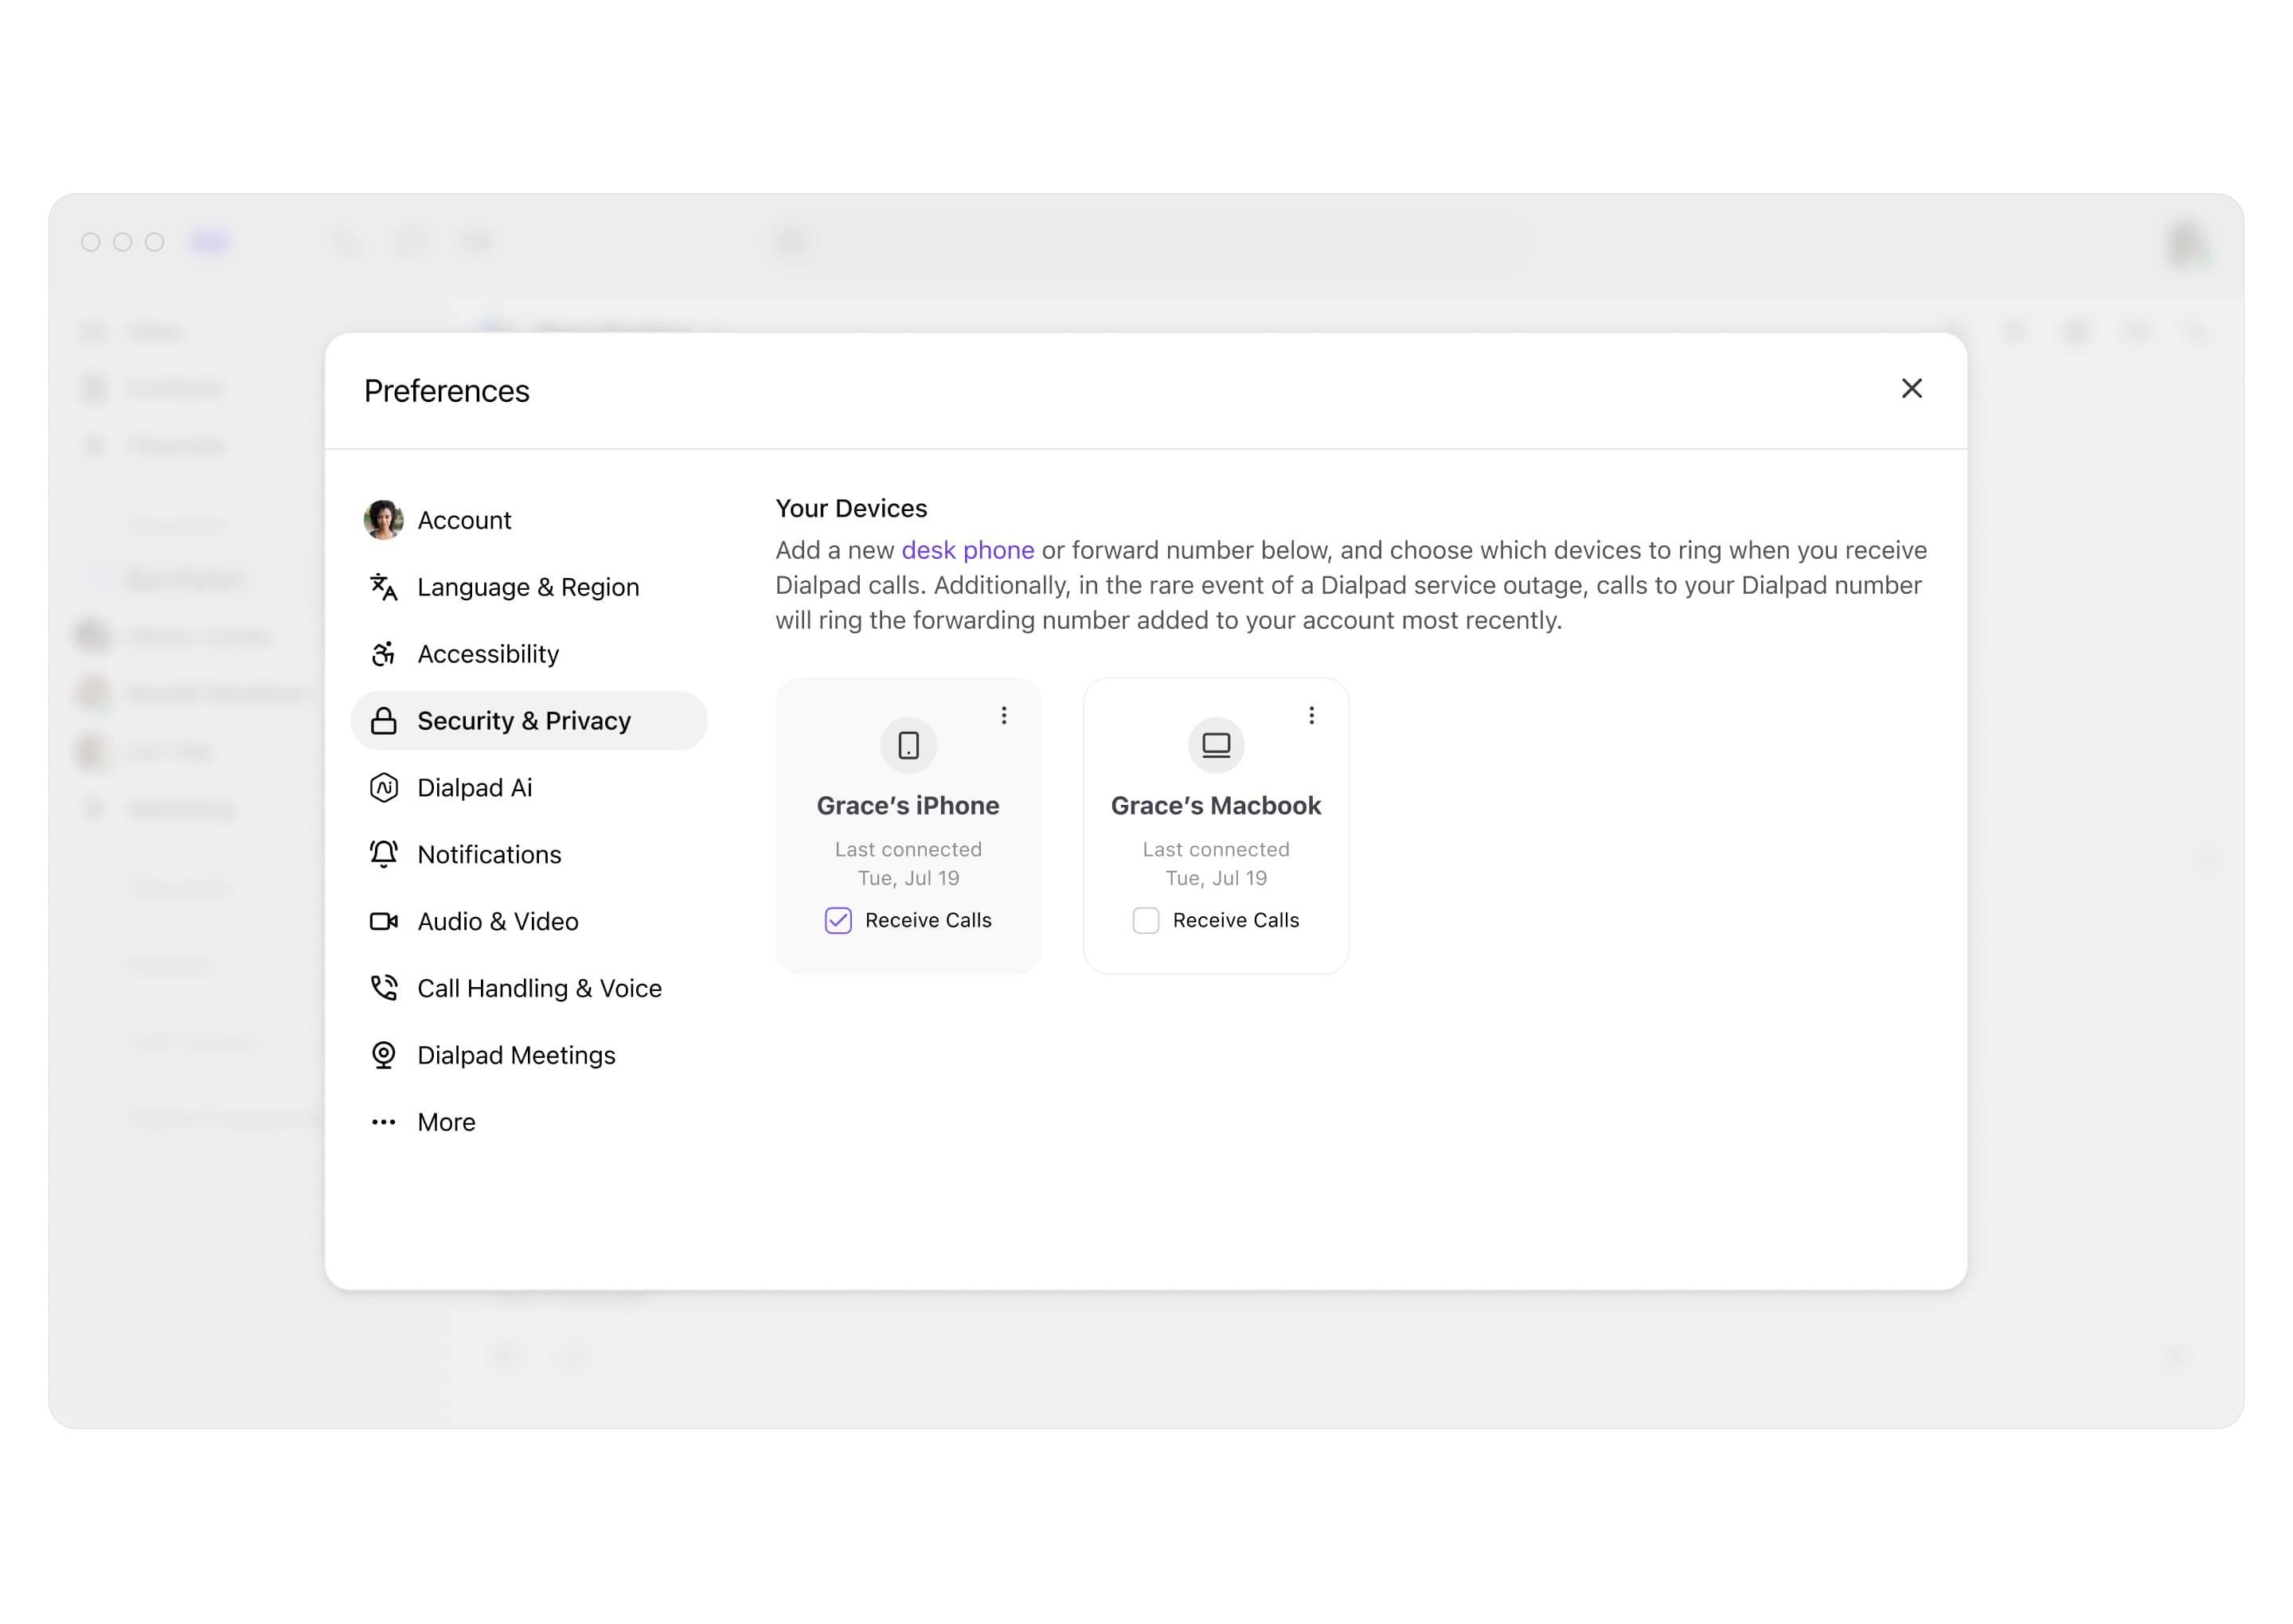Select the Notifications bell icon
This screenshot has width=2293, height=1624.
coord(383,853)
